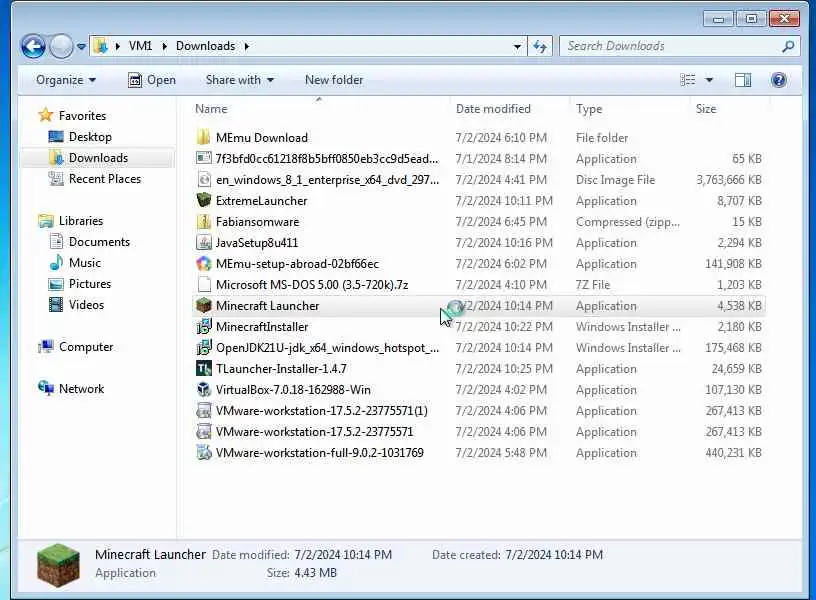Image resolution: width=816 pixels, height=600 pixels.
Task: Click the MEmu-setup-abroad-02bf66ec icon
Action: 203,264
